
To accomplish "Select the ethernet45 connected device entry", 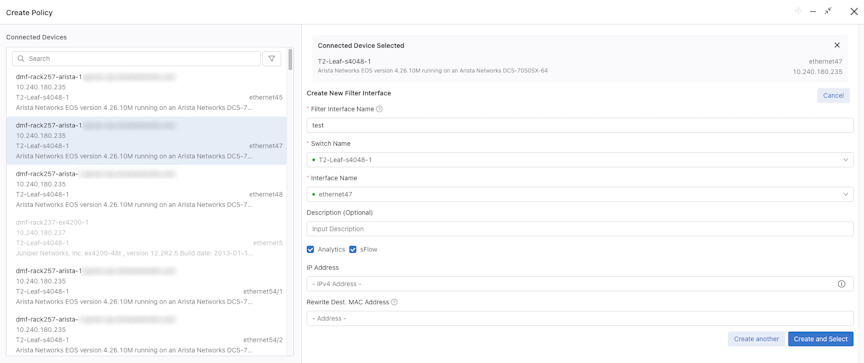I will (x=147, y=92).
